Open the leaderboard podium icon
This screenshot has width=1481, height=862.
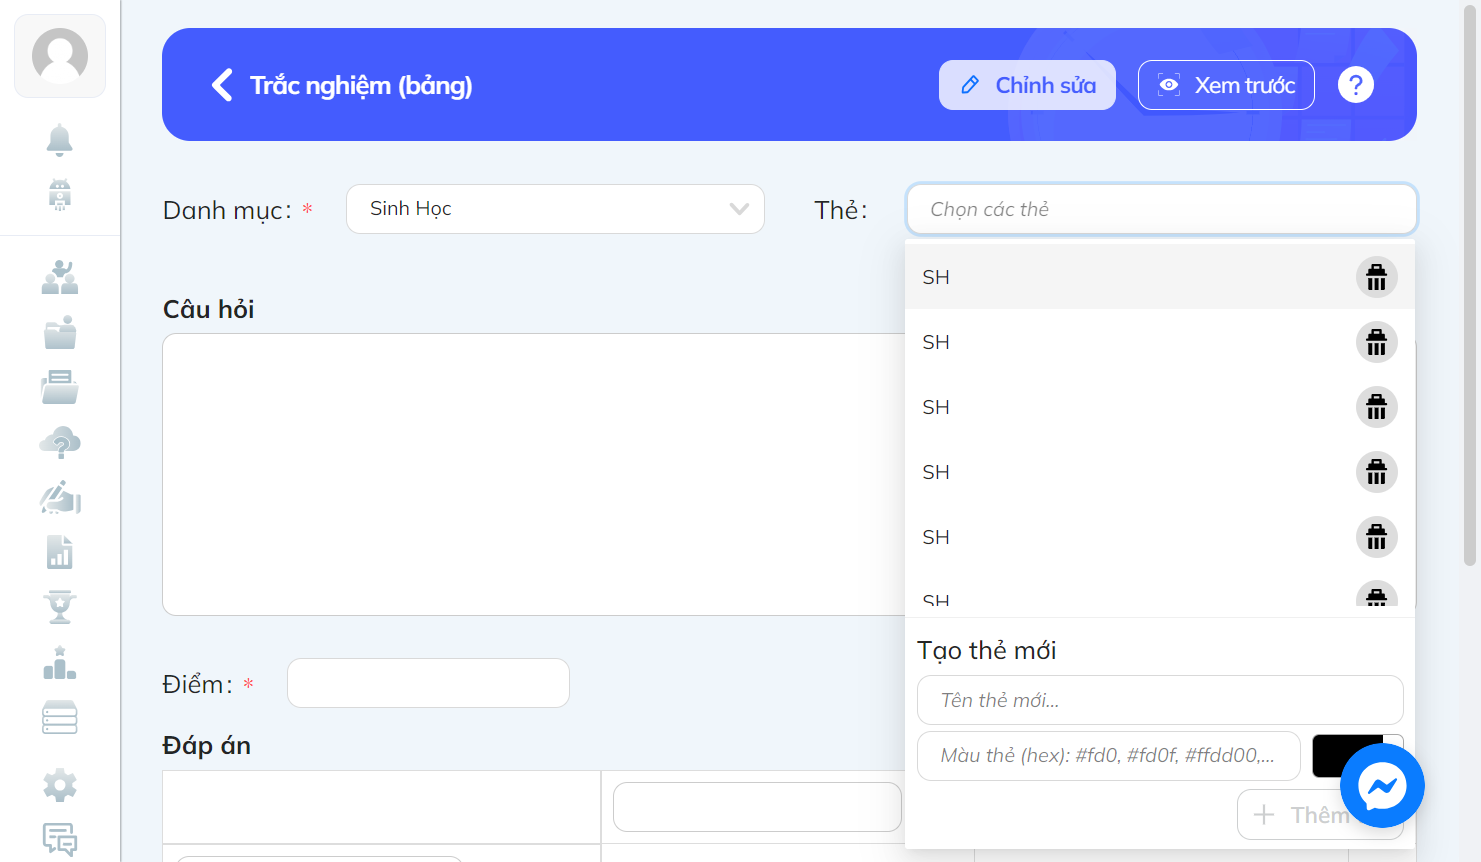tap(60, 663)
